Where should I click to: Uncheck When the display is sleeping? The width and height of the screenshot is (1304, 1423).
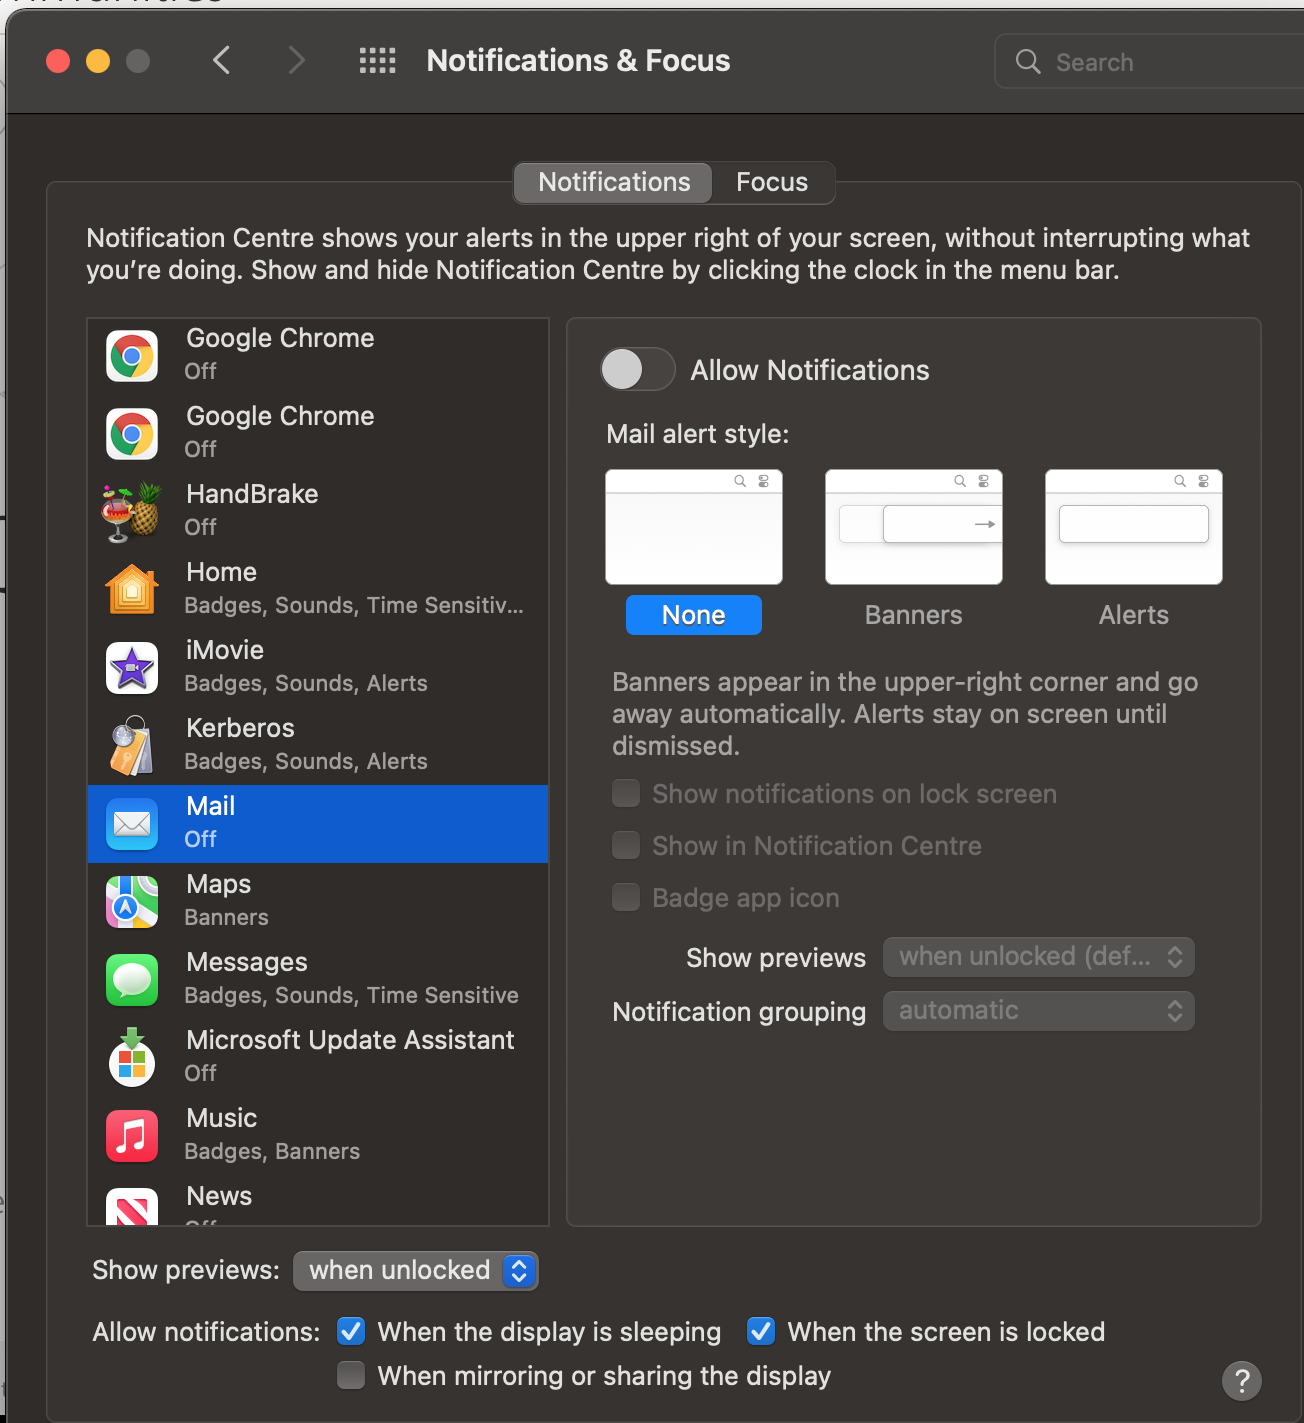click(x=351, y=1332)
